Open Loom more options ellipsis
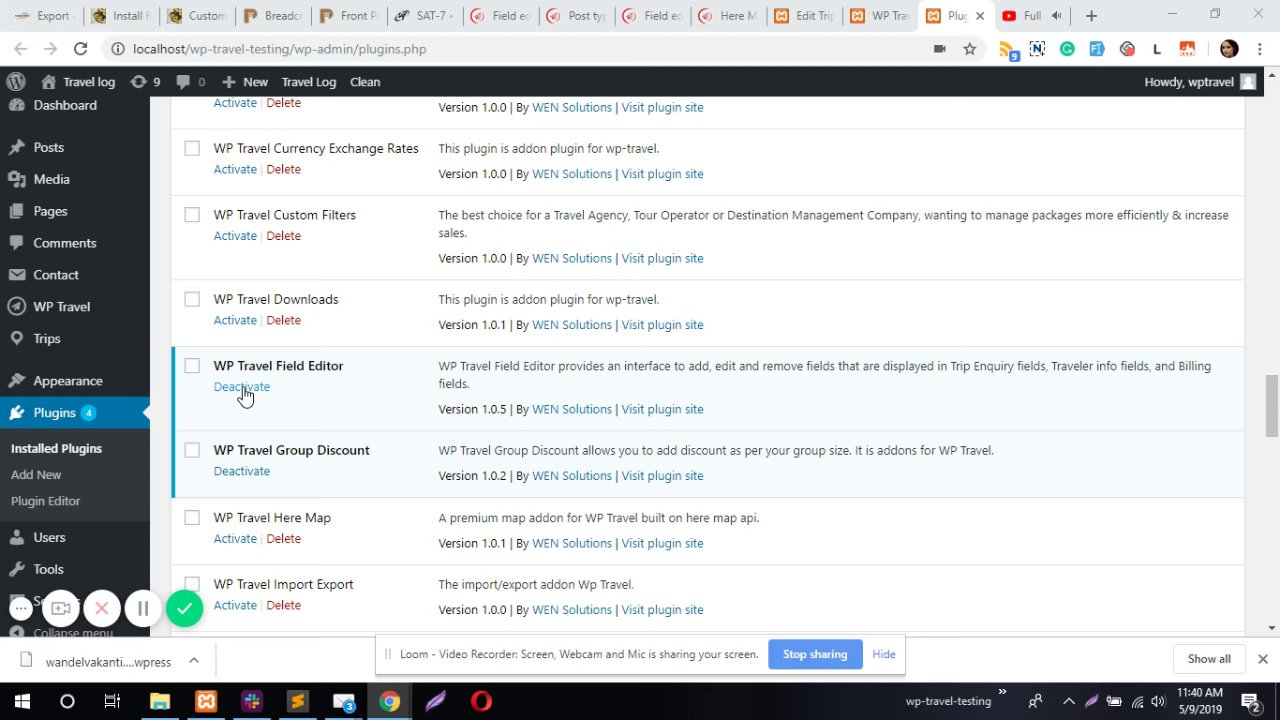The height and width of the screenshot is (720, 1280). pyautogui.click(x=21, y=608)
